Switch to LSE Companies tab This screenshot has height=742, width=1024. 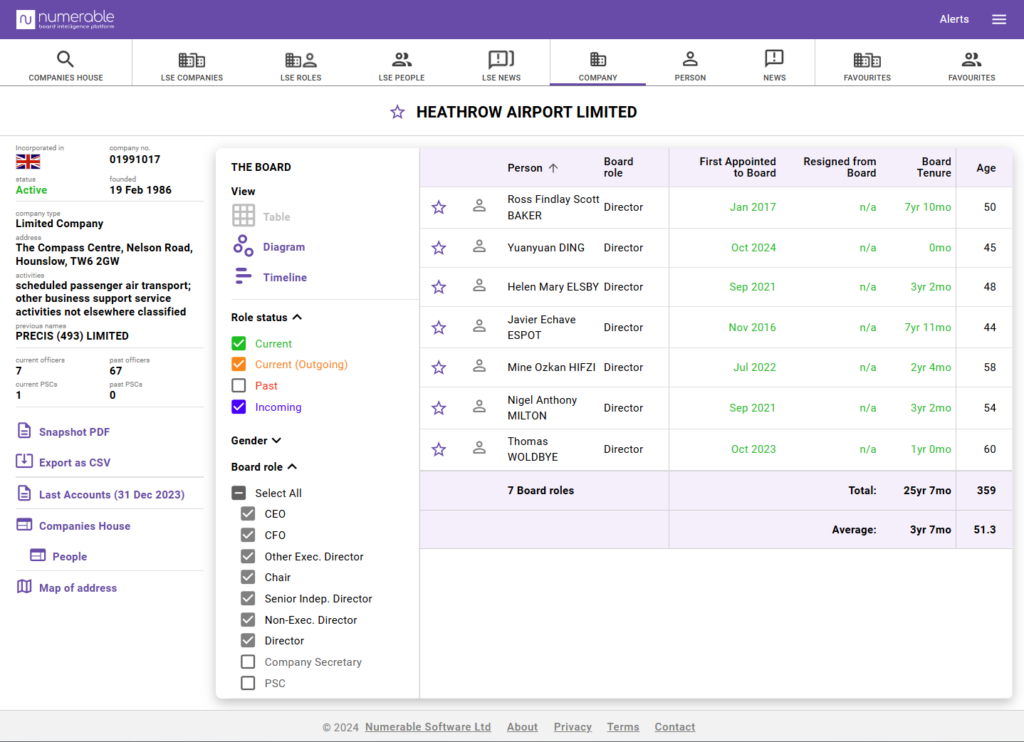tap(192, 65)
